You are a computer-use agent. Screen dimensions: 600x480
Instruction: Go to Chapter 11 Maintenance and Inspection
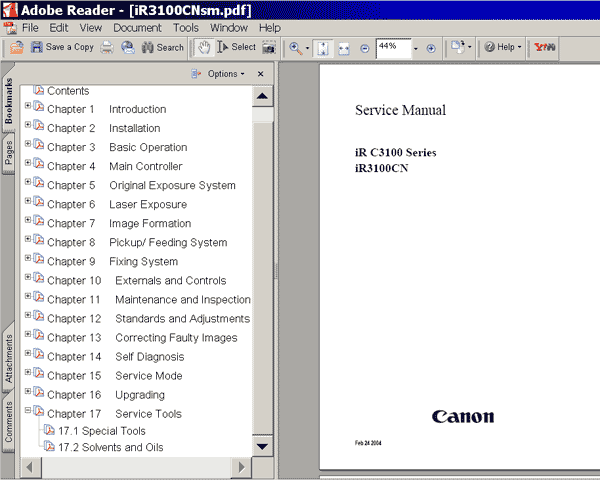149,300
